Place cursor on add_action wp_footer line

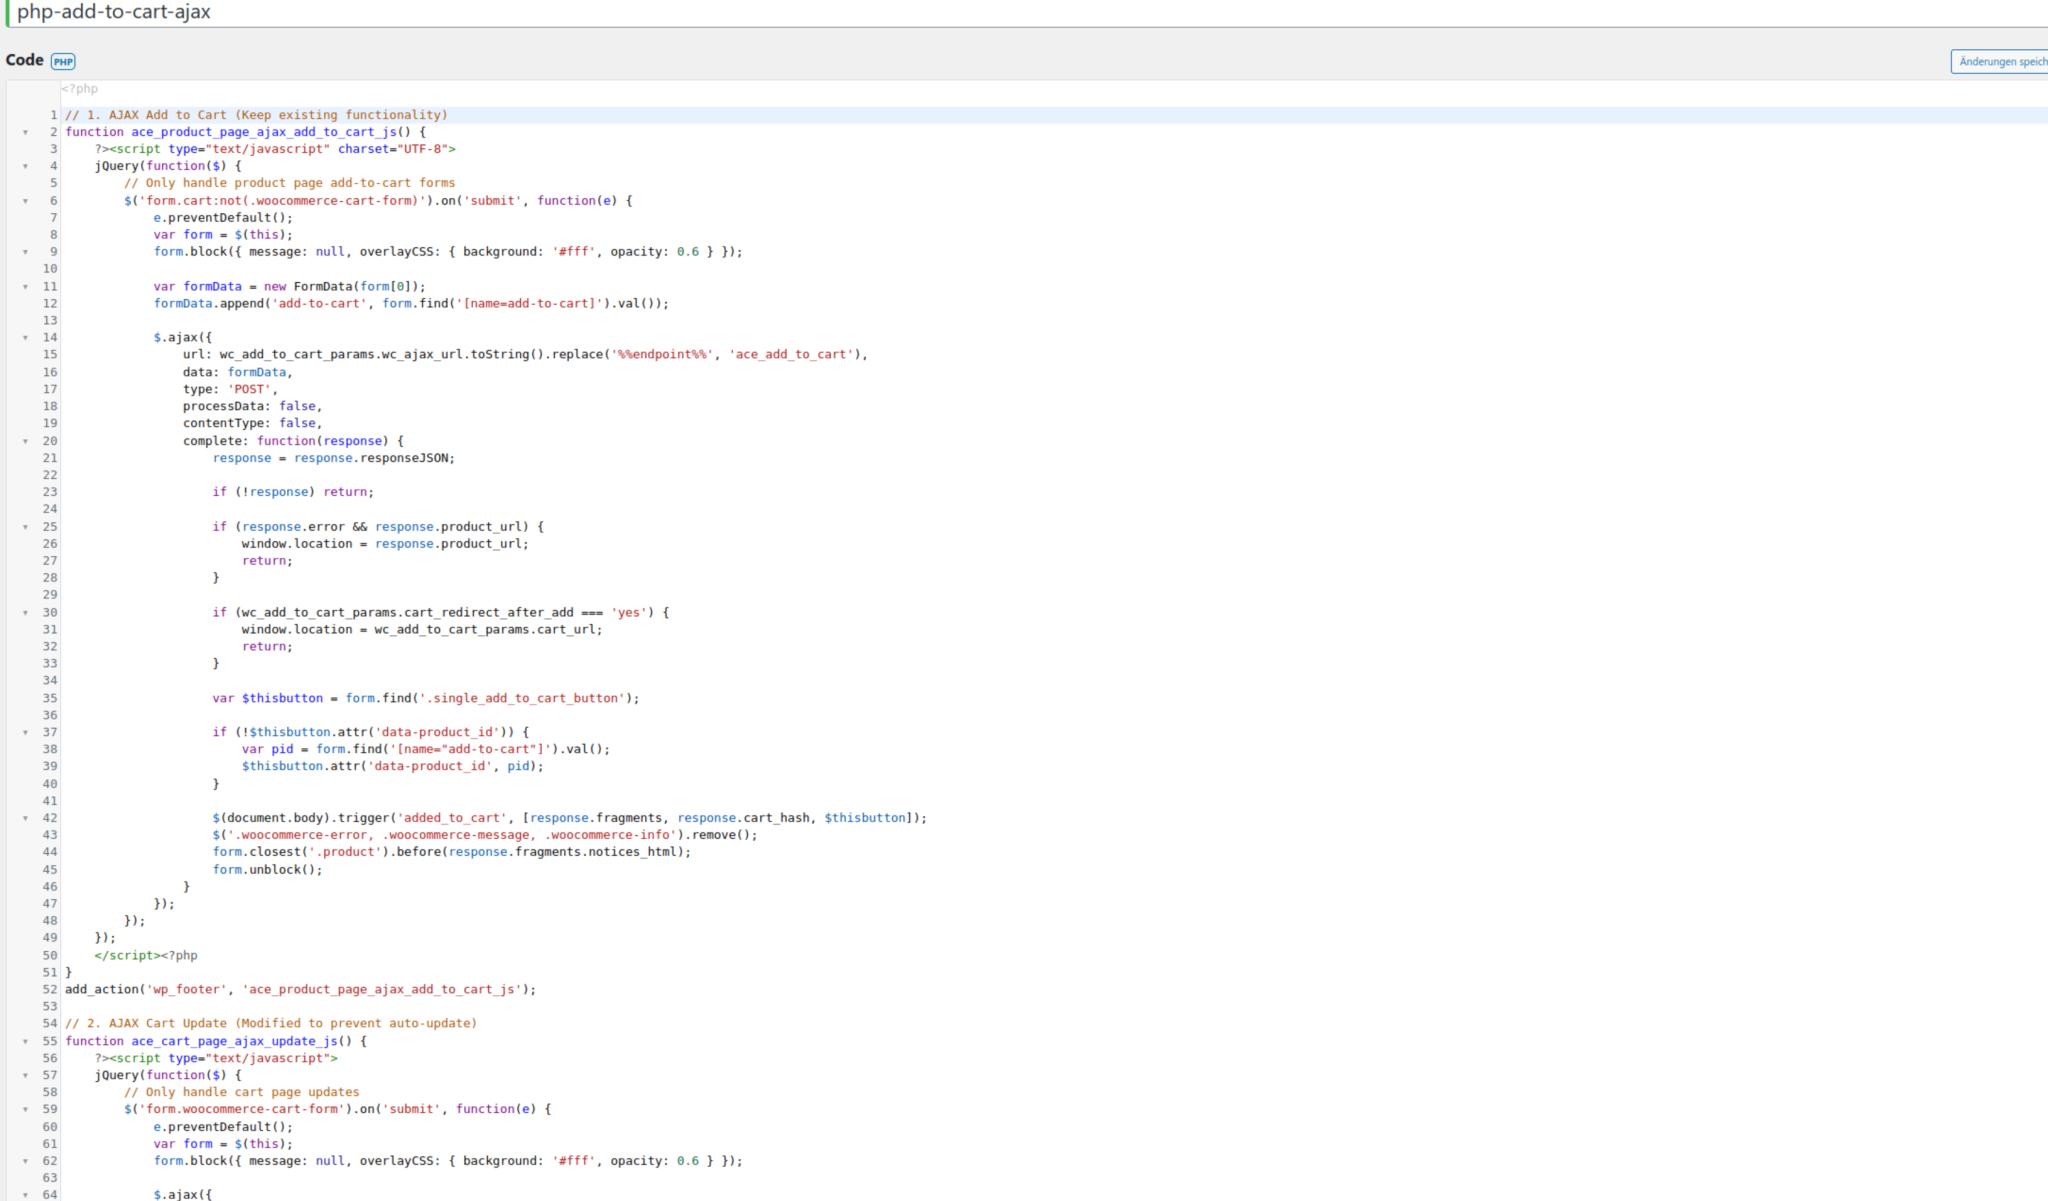coord(300,989)
